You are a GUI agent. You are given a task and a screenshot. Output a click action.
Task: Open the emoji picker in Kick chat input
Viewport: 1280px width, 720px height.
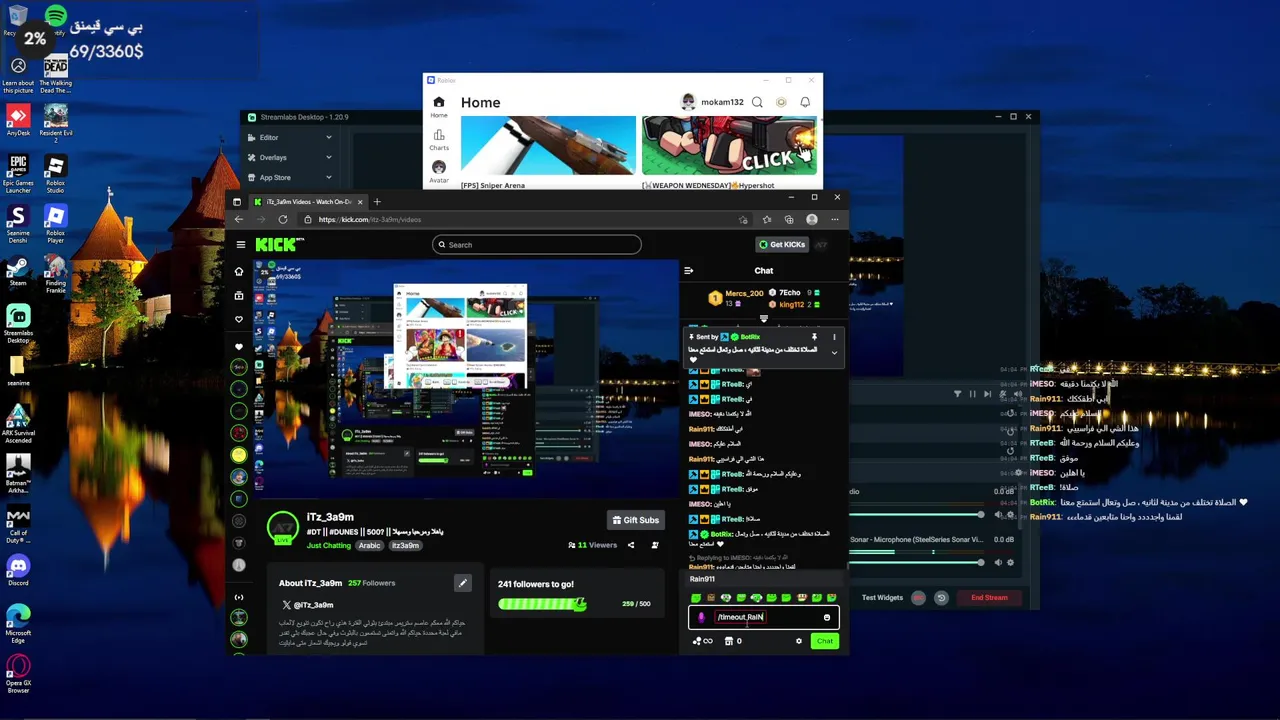pos(827,617)
